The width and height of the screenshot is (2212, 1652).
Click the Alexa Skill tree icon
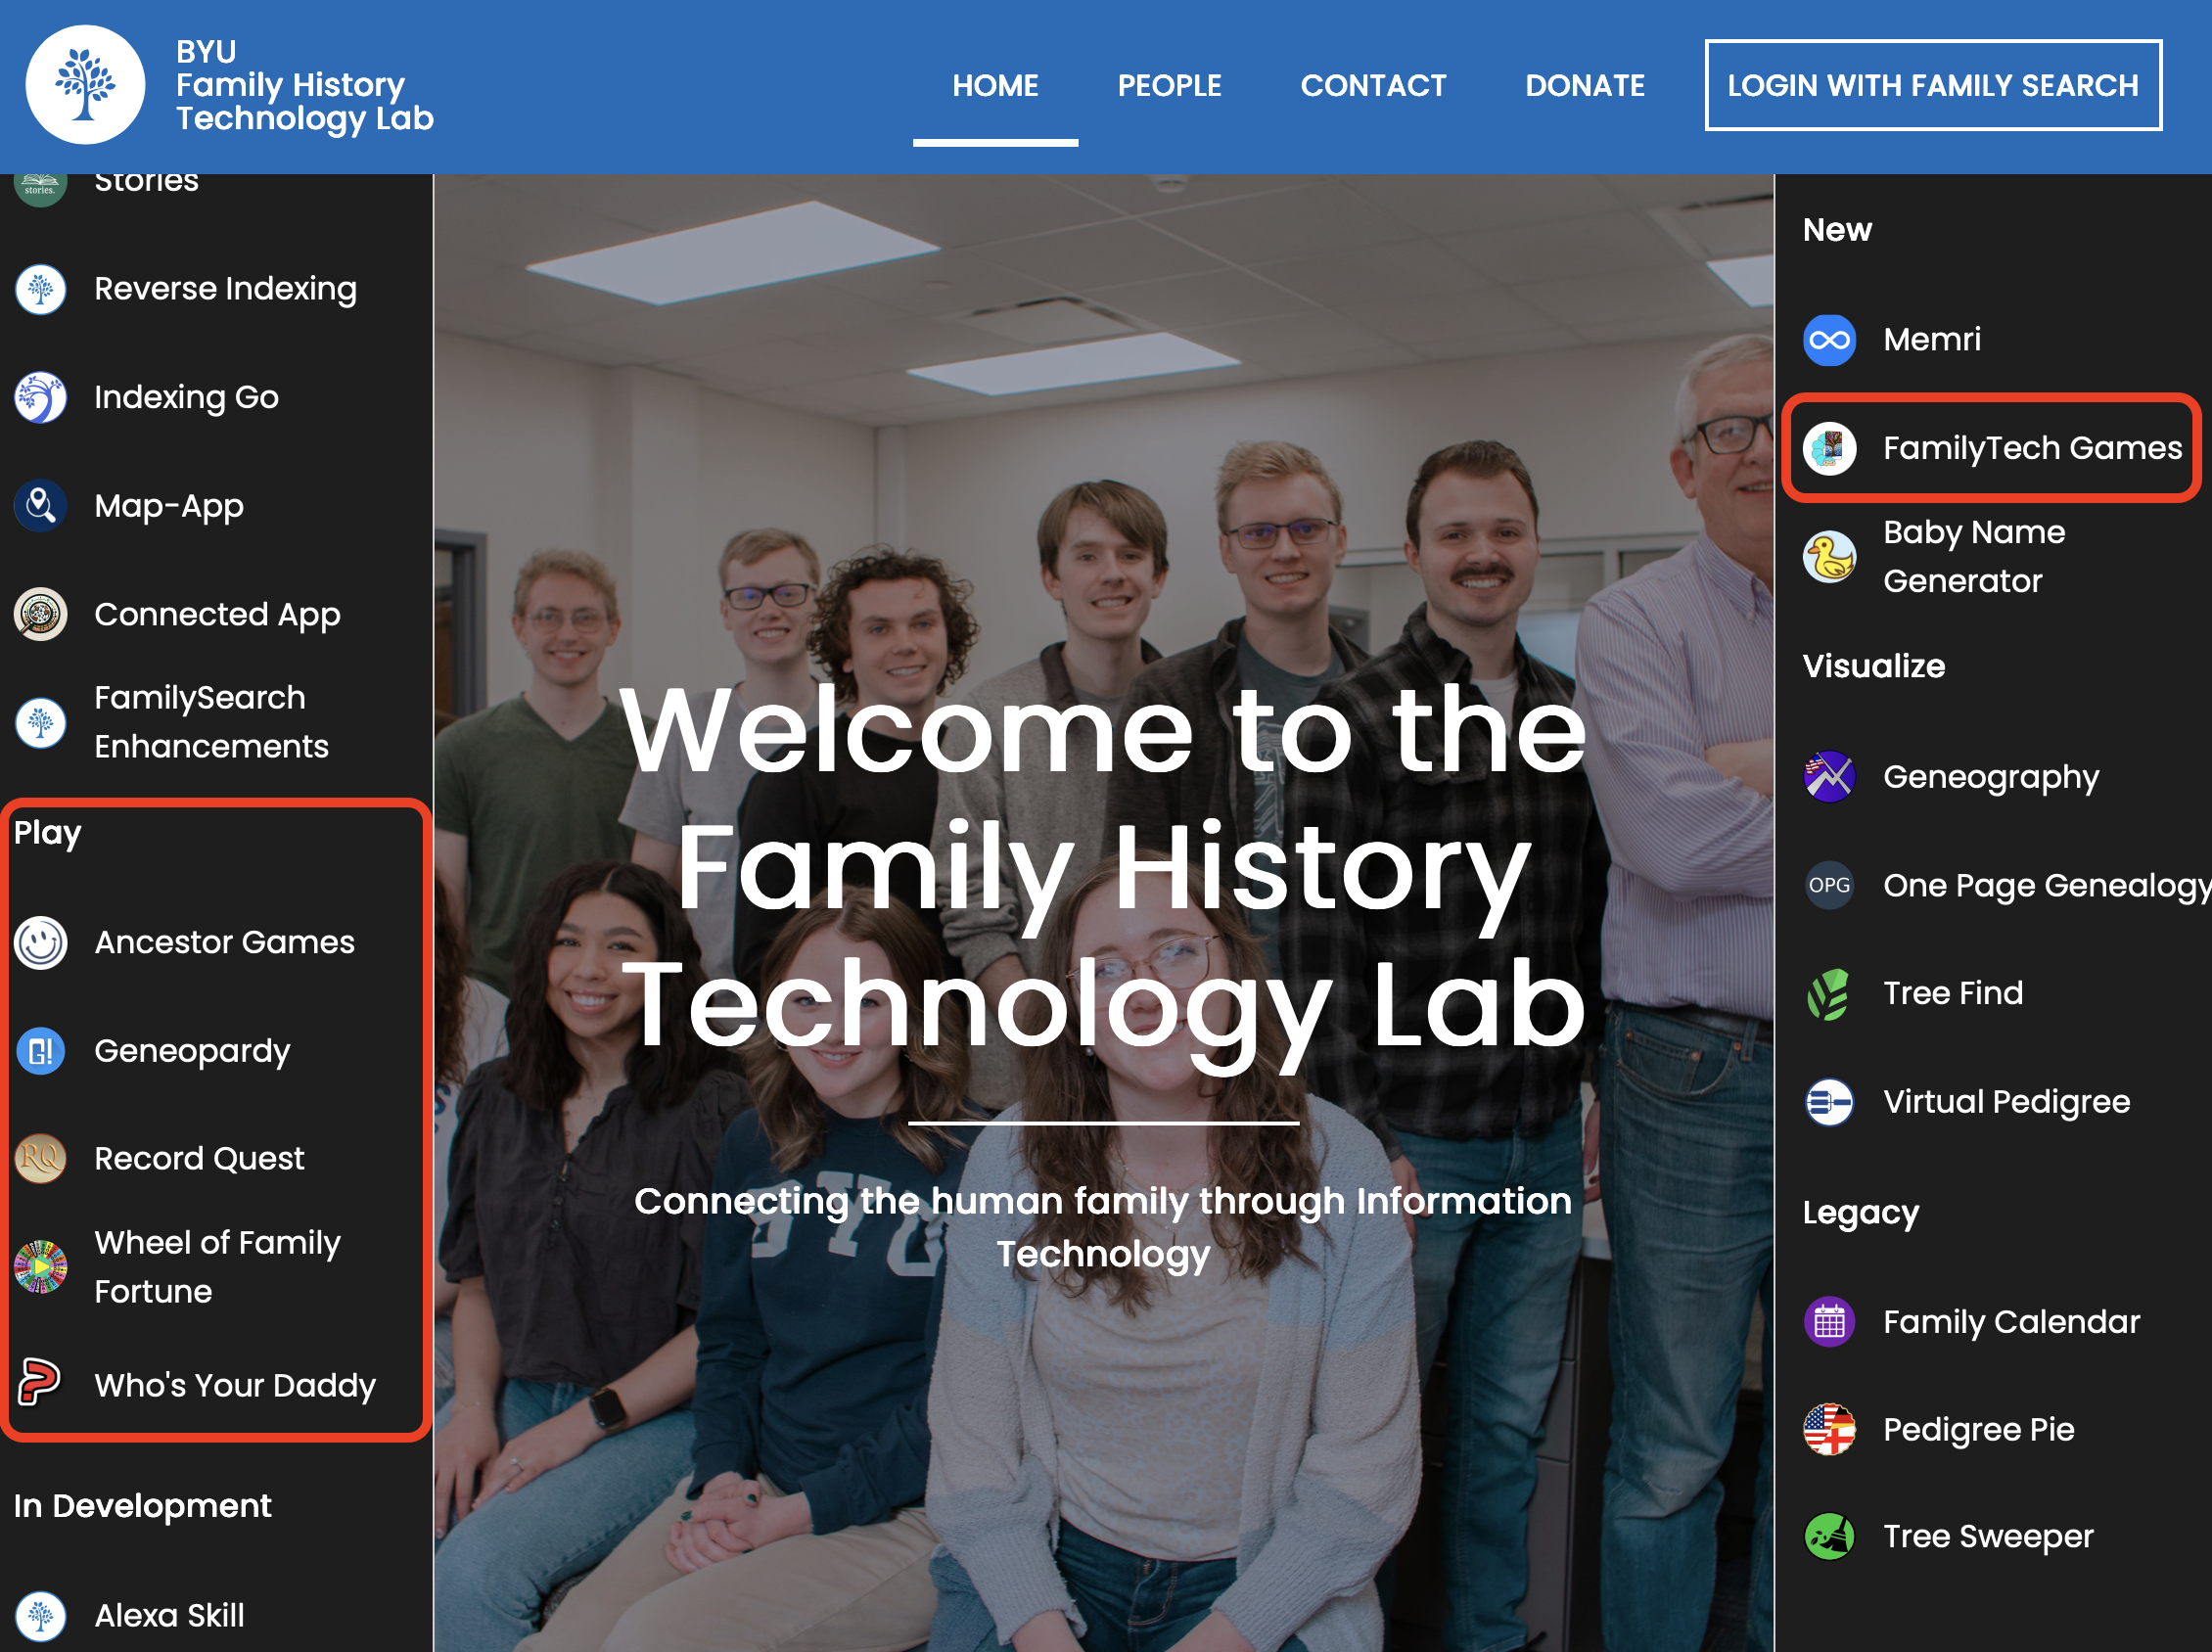coord(41,1615)
